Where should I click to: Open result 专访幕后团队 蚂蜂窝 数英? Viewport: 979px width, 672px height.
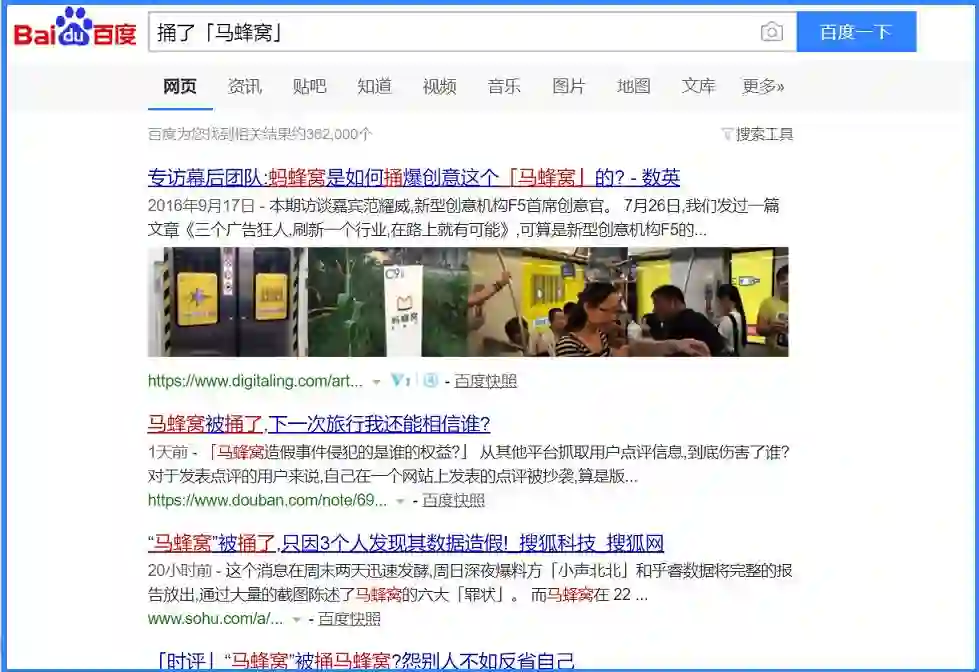pyautogui.click(x=414, y=178)
